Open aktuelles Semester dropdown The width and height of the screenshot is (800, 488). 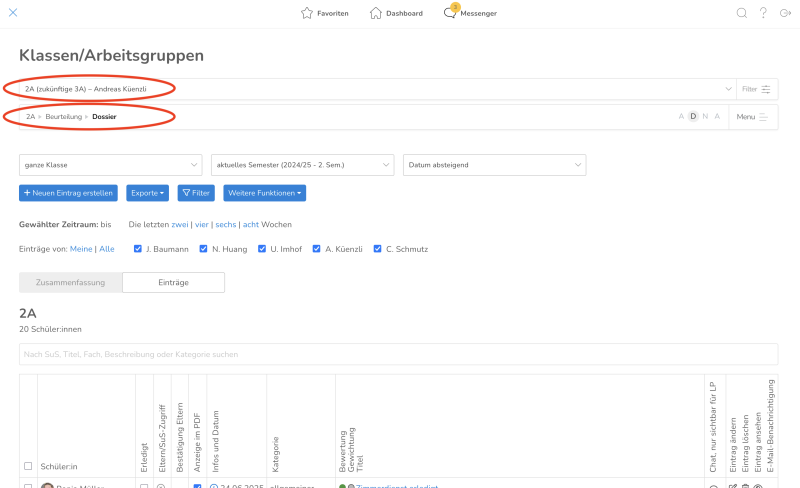click(303, 164)
